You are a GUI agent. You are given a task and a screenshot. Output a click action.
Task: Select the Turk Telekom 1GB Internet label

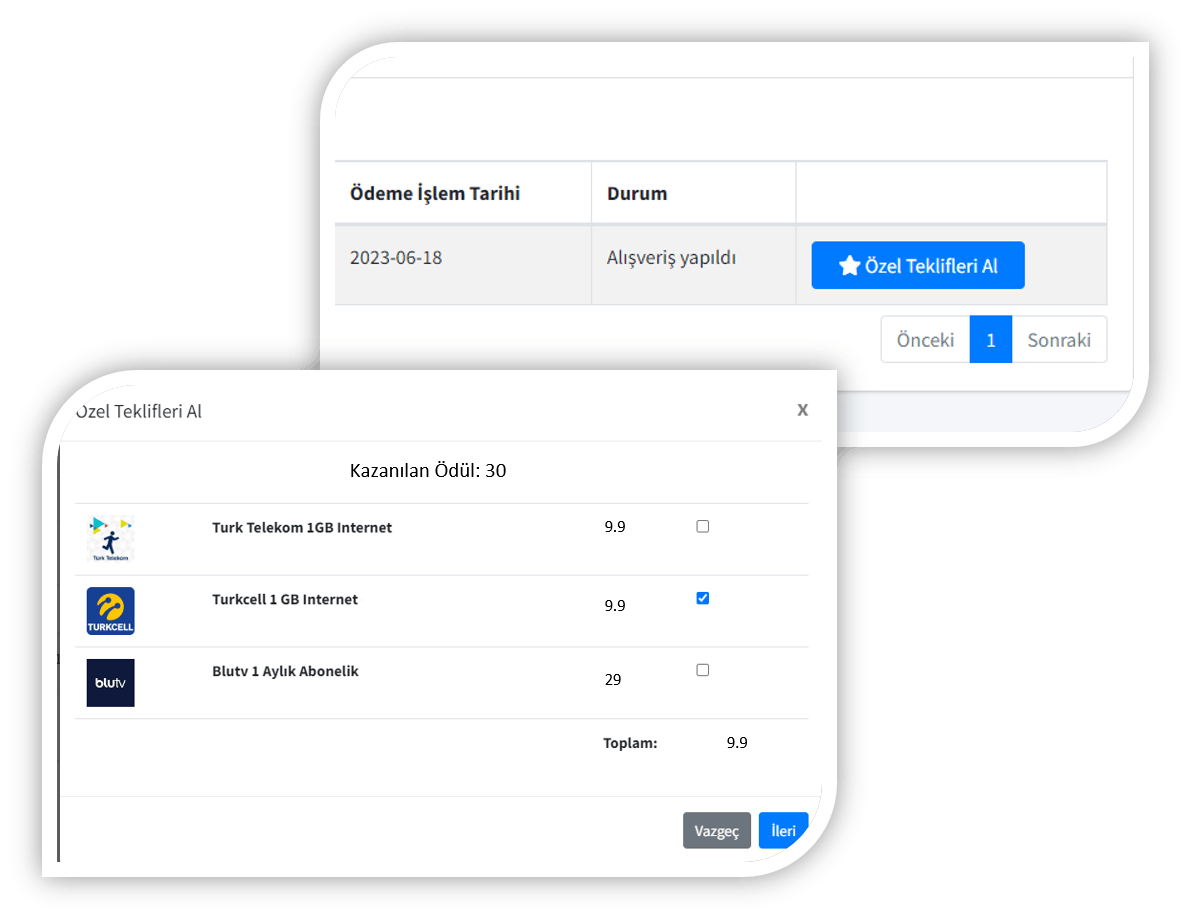pos(302,527)
